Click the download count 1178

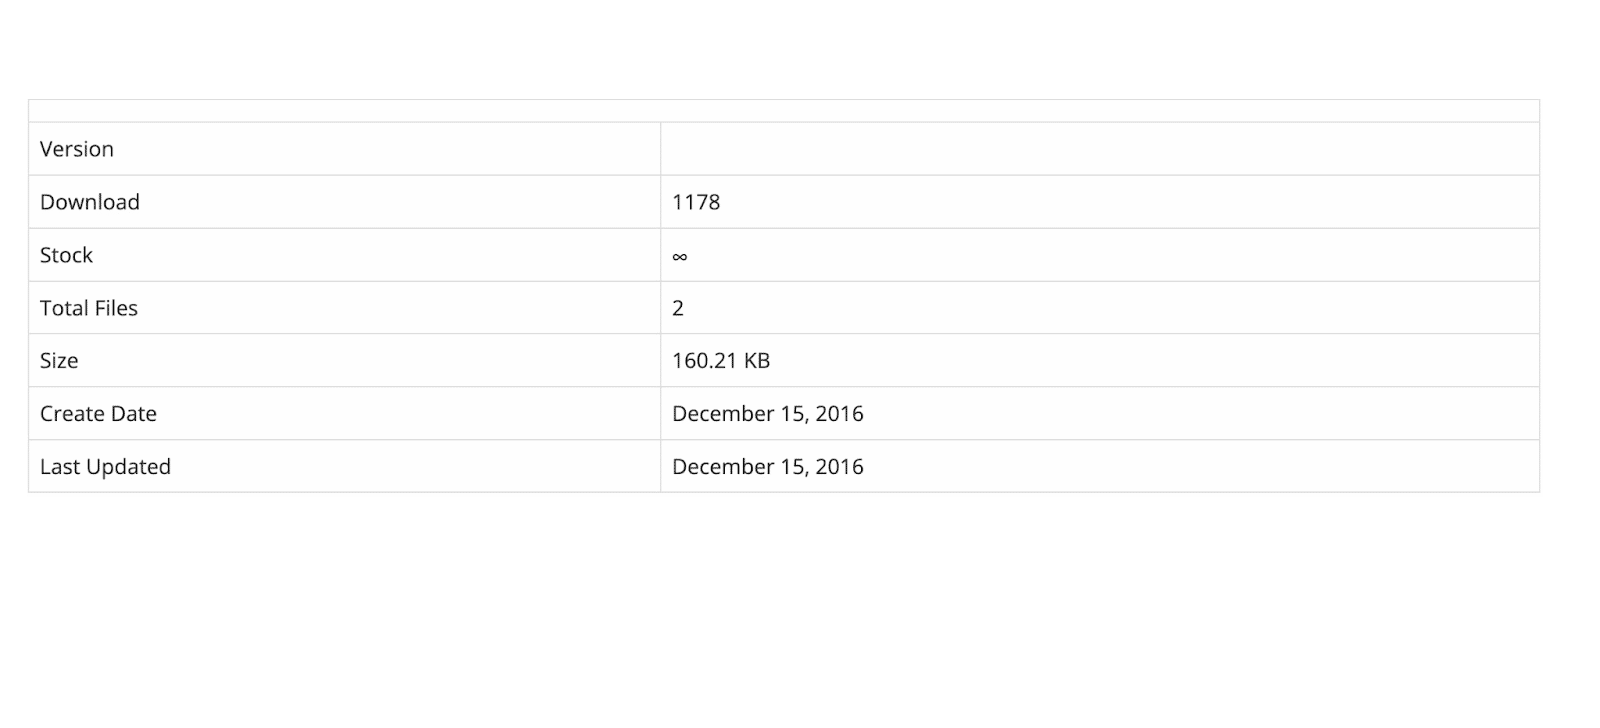click(696, 202)
